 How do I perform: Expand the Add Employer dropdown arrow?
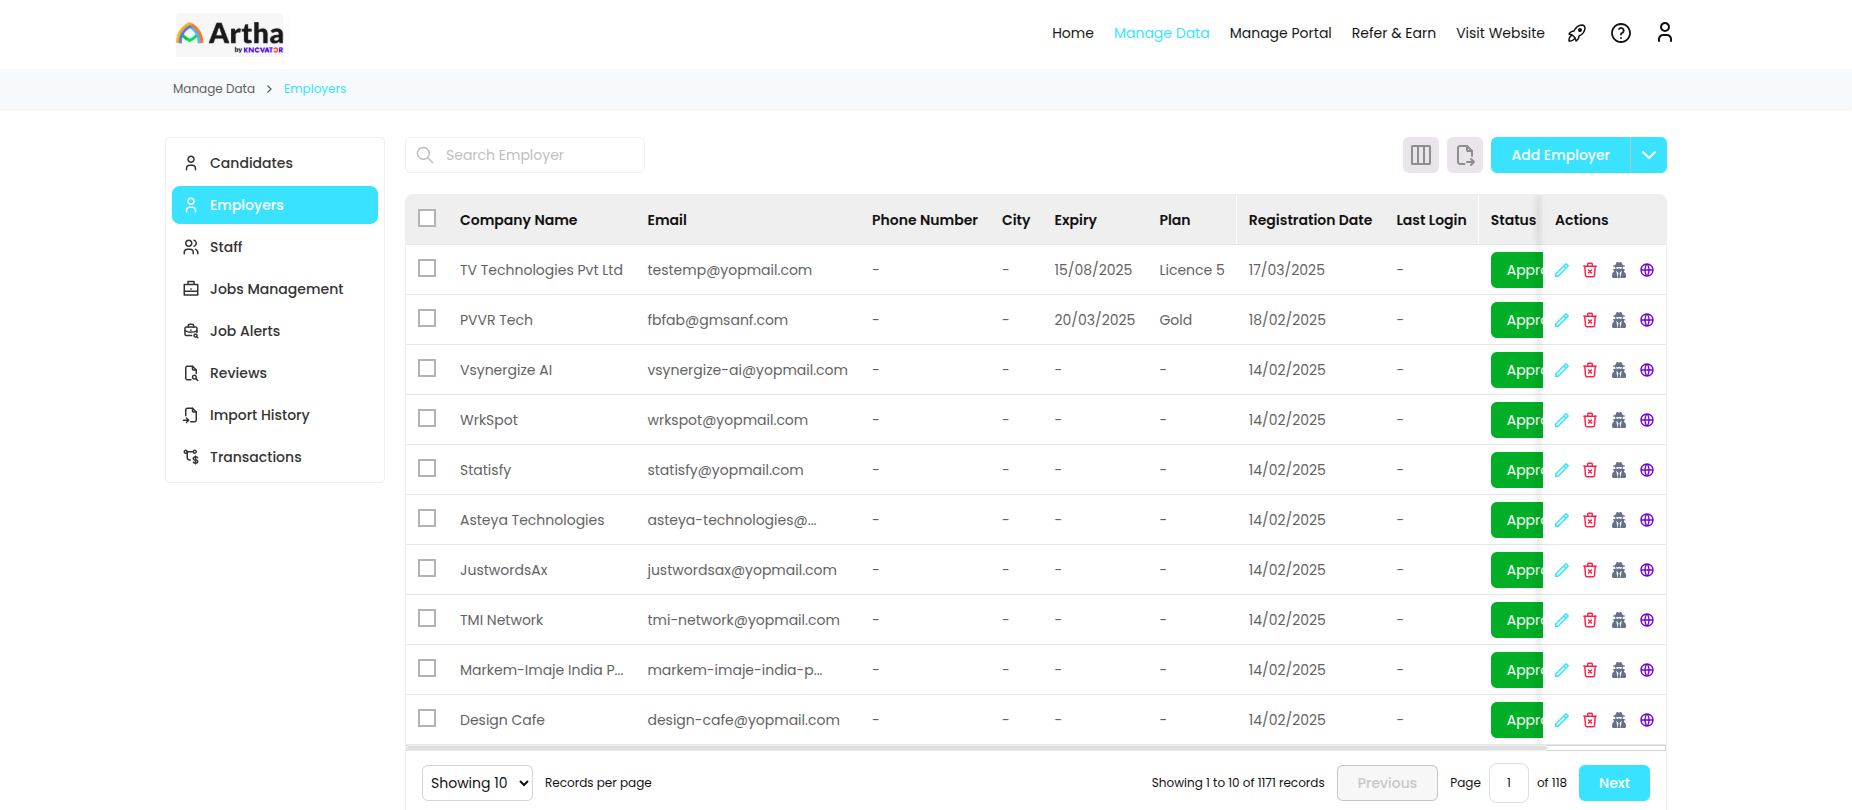coord(1649,155)
